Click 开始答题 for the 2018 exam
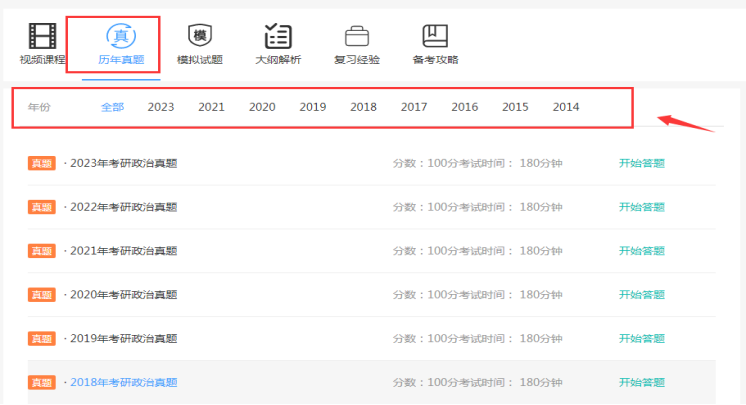 click(642, 383)
